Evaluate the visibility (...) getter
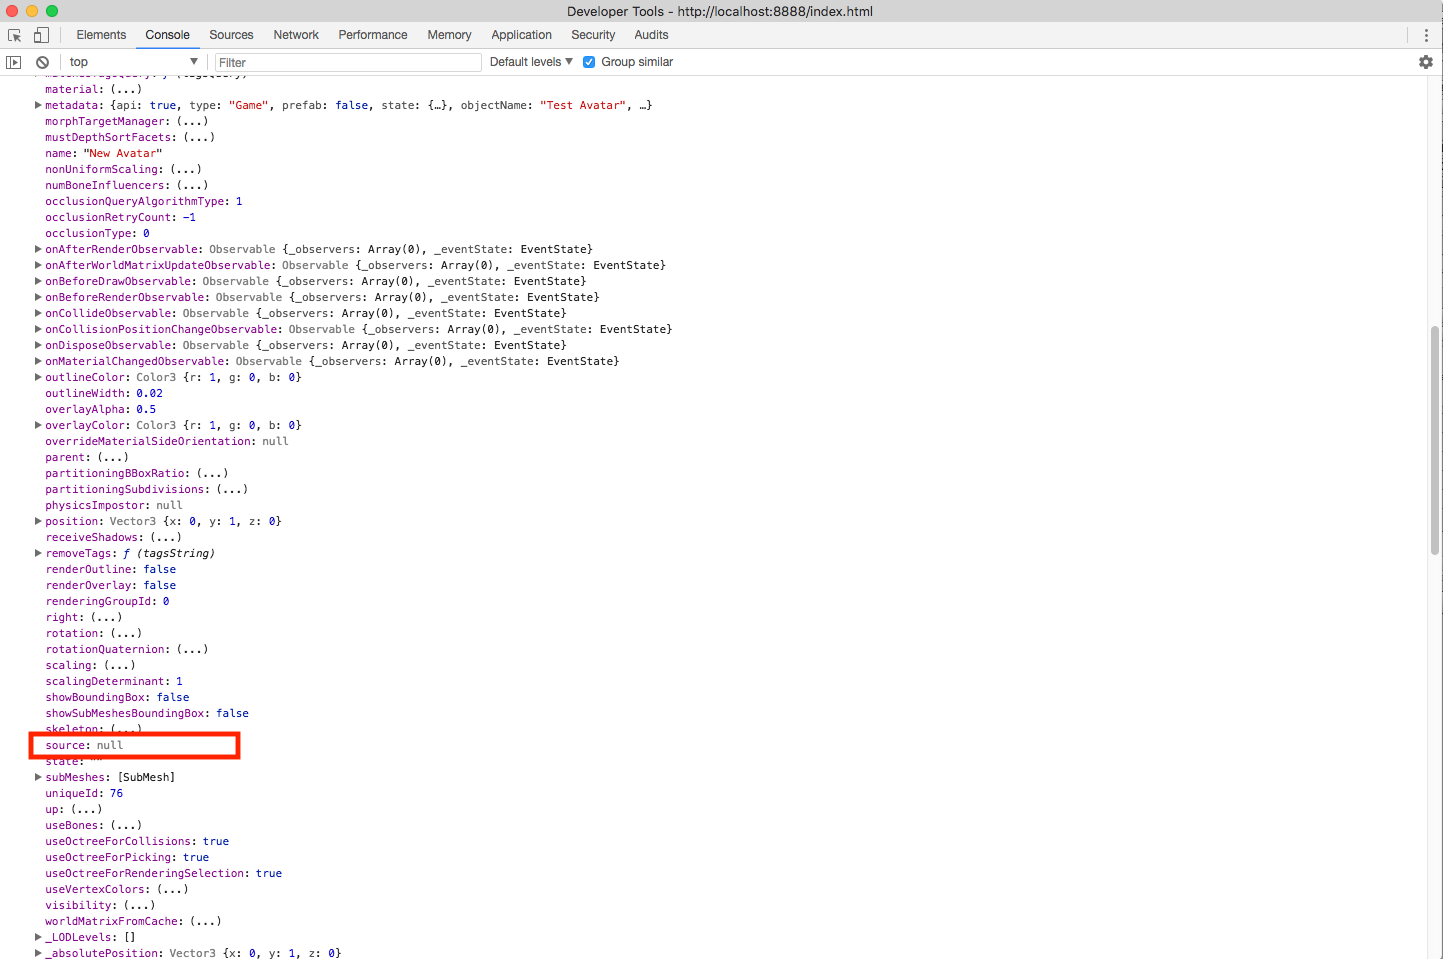Screen dimensions: 1443x959 tap(139, 905)
